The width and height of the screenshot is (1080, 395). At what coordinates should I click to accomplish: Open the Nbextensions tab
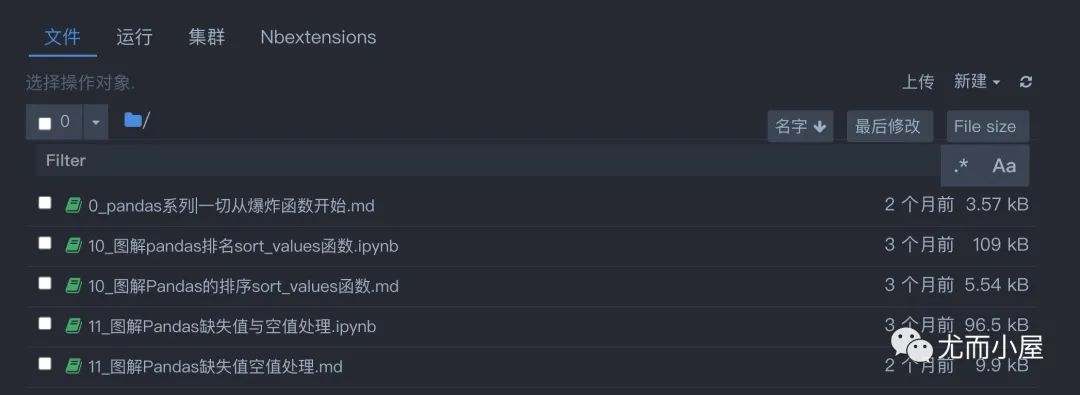(x=318, y=37)
